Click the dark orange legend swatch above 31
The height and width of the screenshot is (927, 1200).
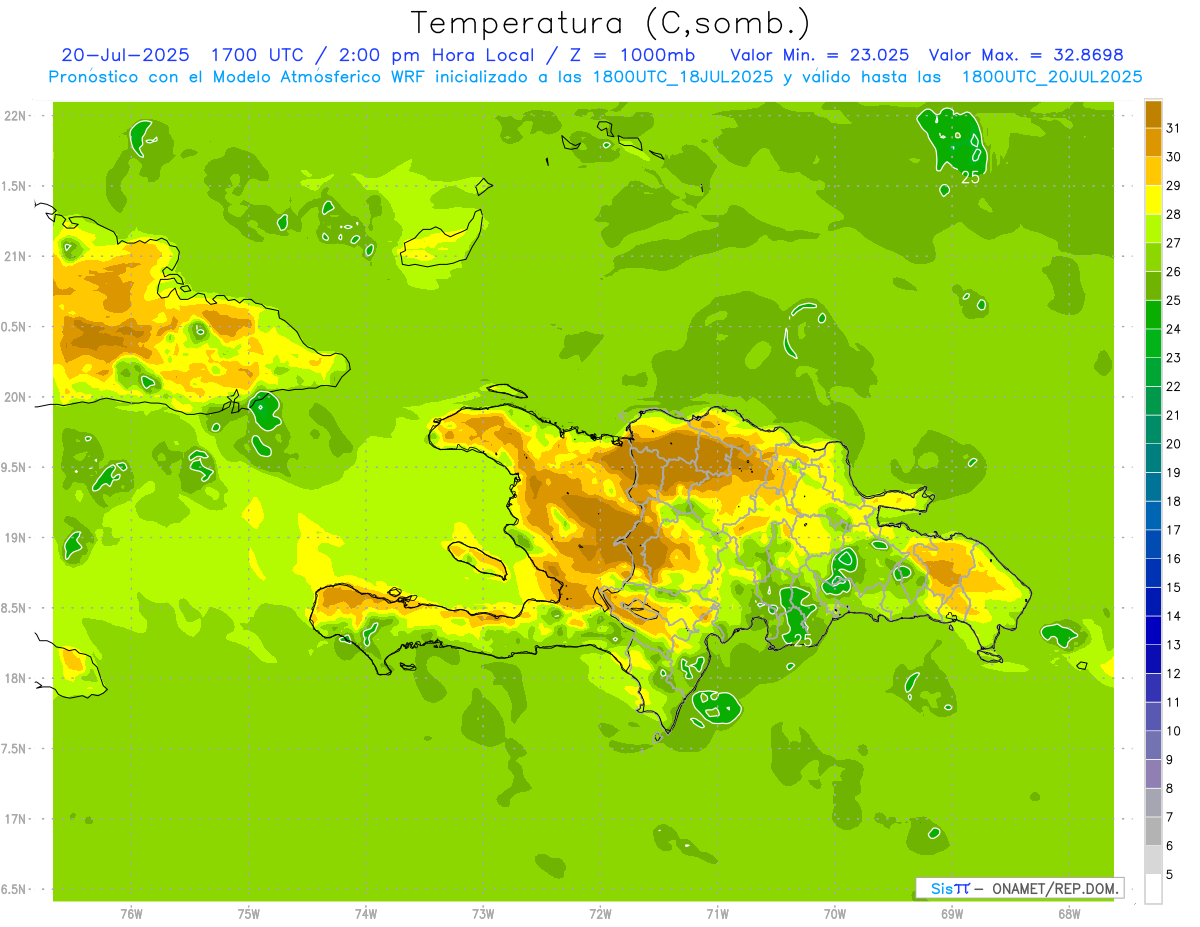(x=1153, y=114)
